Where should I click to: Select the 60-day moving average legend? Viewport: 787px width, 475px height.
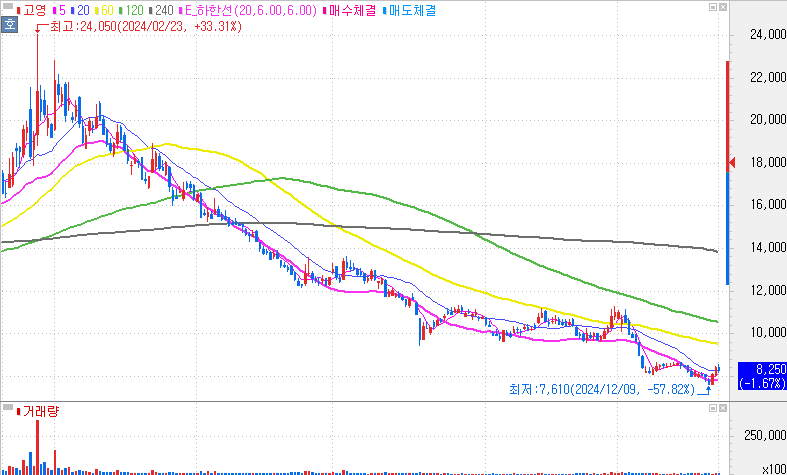click(x=104, y=11)
